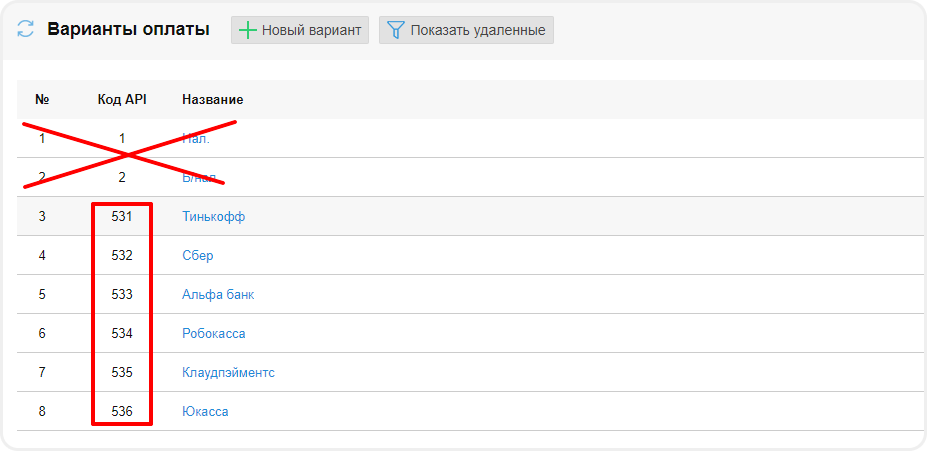Click the funnel icon for Показать удаленные
Viewport: 927px width, 451px height.
coord(395,30)
